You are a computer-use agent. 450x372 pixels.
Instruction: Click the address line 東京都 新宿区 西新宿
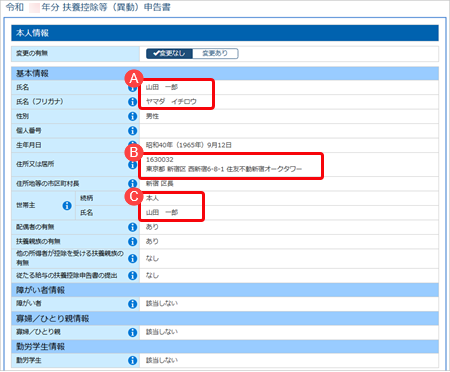(x=224, y=169)
